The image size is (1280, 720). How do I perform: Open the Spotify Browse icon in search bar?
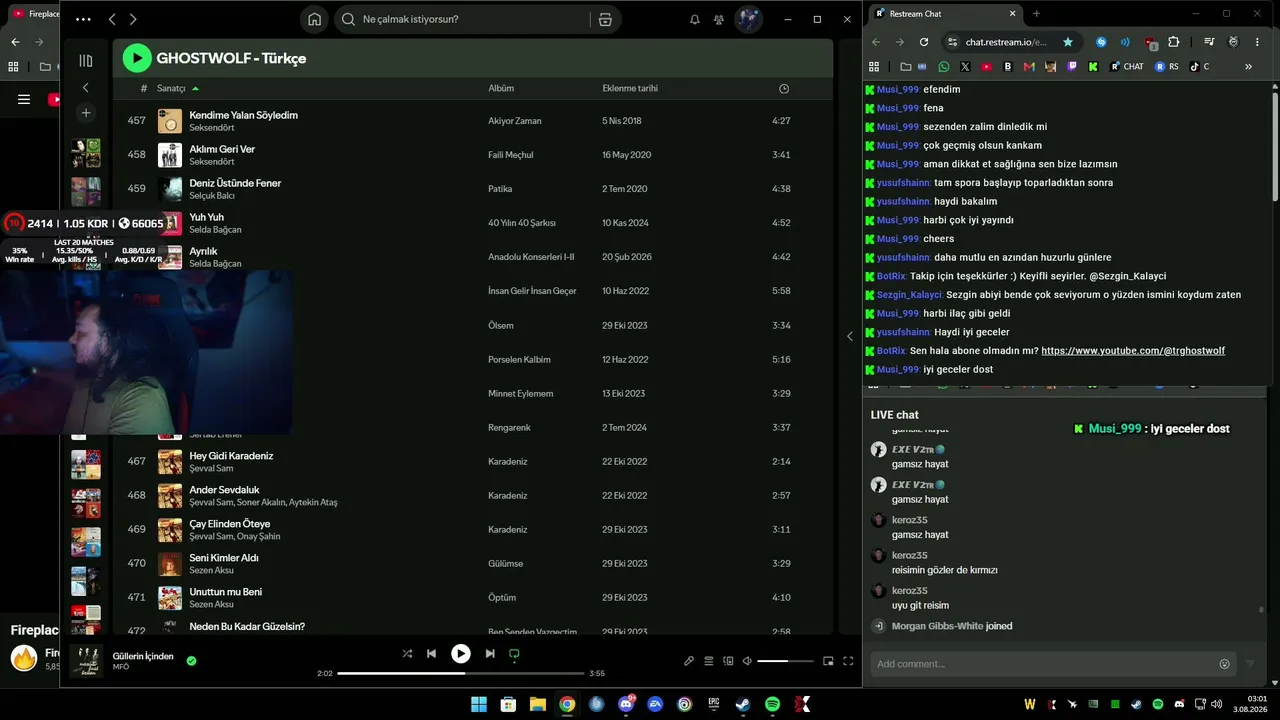point(605,19)
